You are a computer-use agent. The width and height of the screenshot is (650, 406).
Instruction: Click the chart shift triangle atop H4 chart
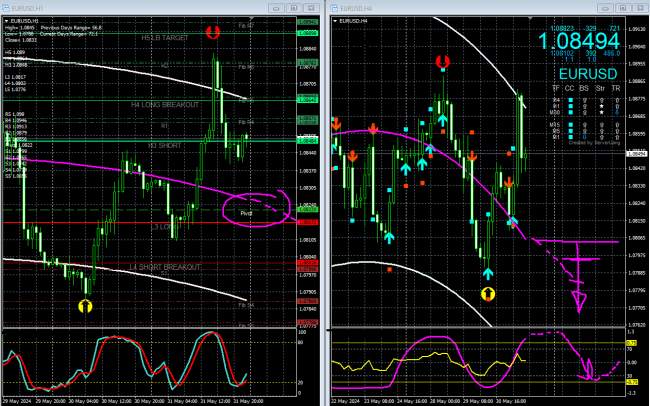click(529, 19)
